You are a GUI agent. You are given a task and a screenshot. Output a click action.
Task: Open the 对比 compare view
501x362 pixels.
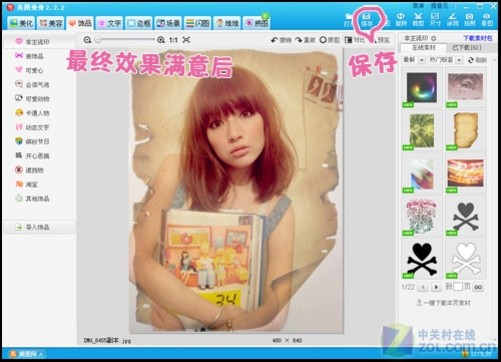point(355,40)
